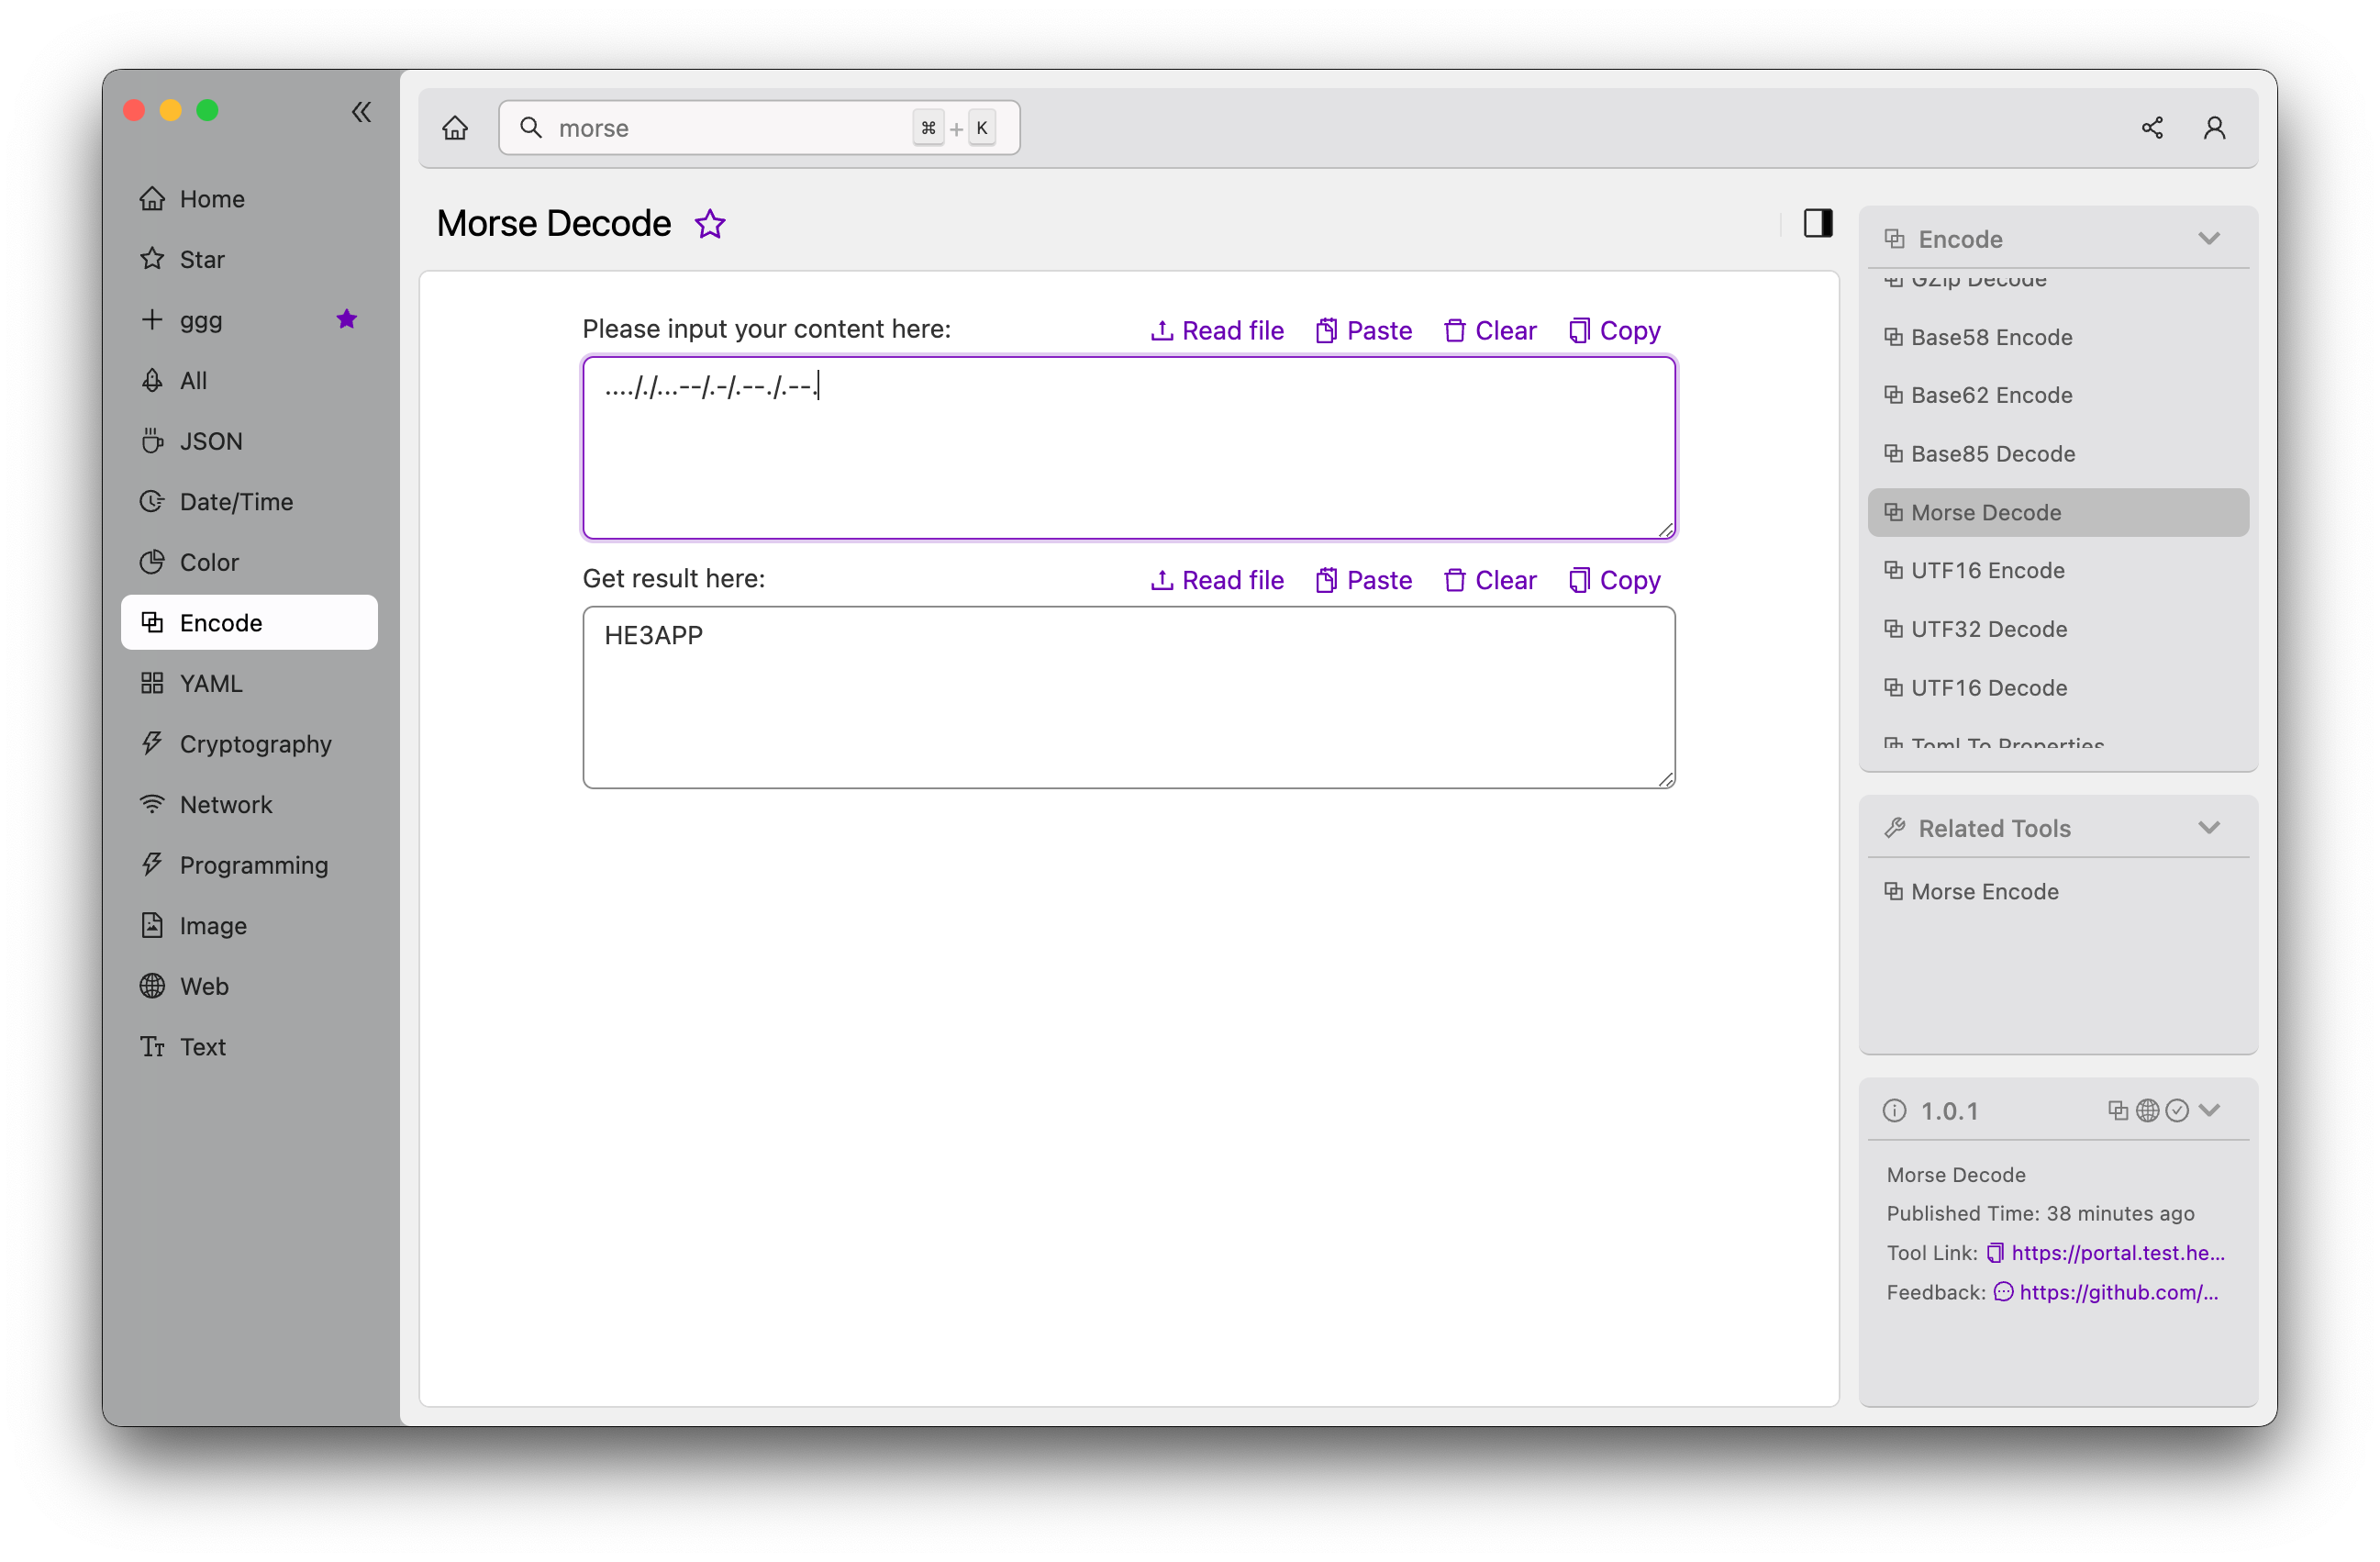This screenshot has height=1562, width=2380.
Task: Select UTF16 Encode in the tool list
Action: [2058, 570]
